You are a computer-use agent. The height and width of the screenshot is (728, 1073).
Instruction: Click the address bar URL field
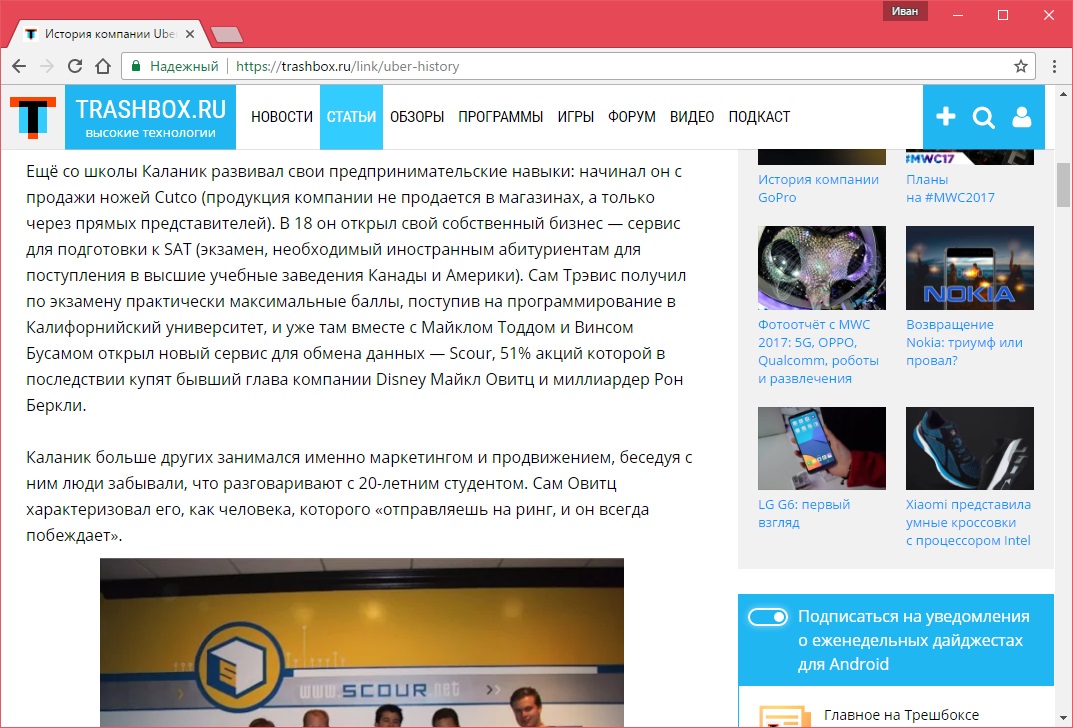coord(576,66)
